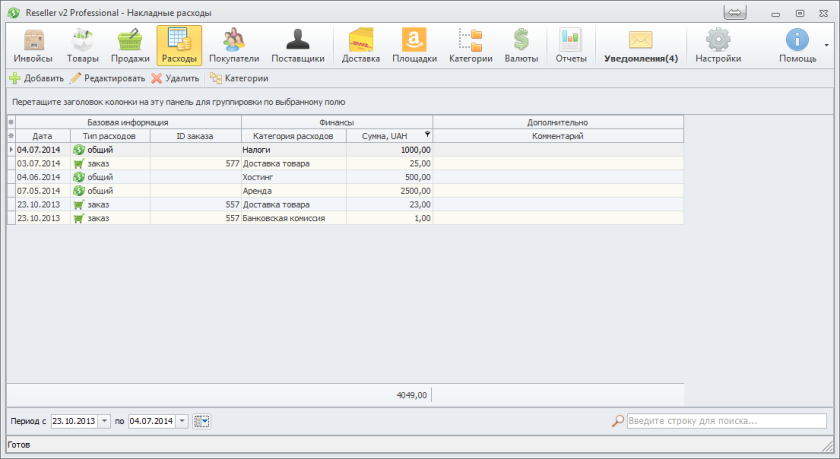Open the Площадки (Amazon) section

[x=412, y=46]
